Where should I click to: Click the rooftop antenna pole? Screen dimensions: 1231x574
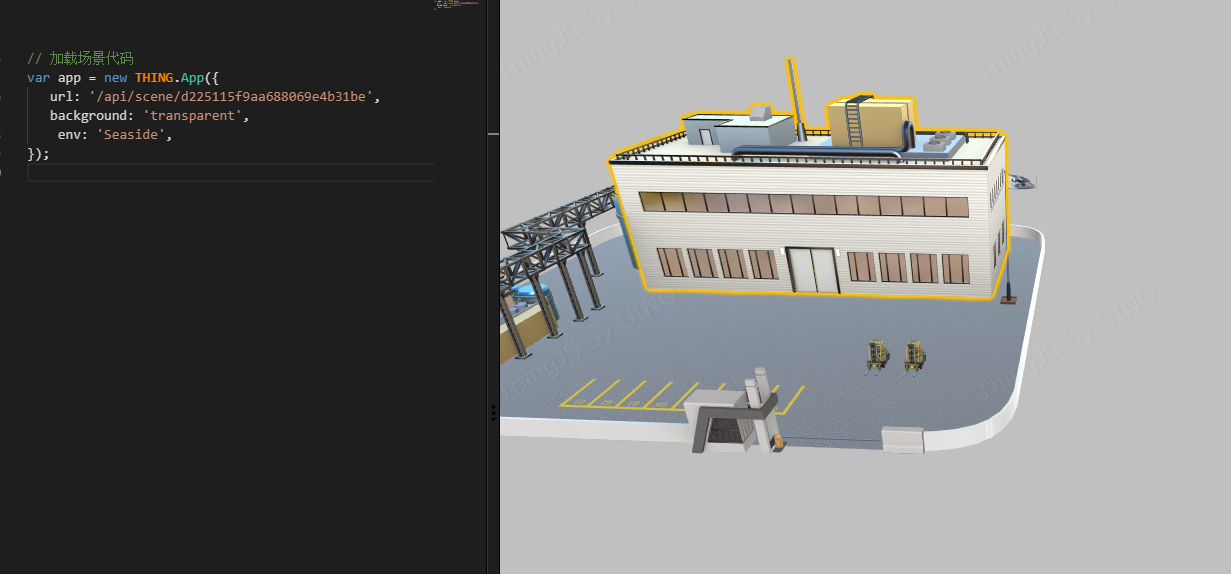point(795,97)
